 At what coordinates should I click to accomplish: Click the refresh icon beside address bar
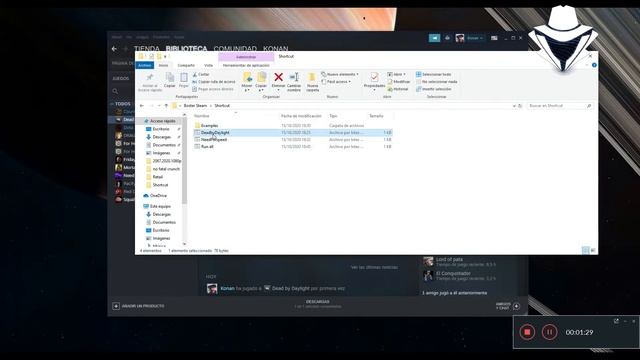tap(520, 106)
